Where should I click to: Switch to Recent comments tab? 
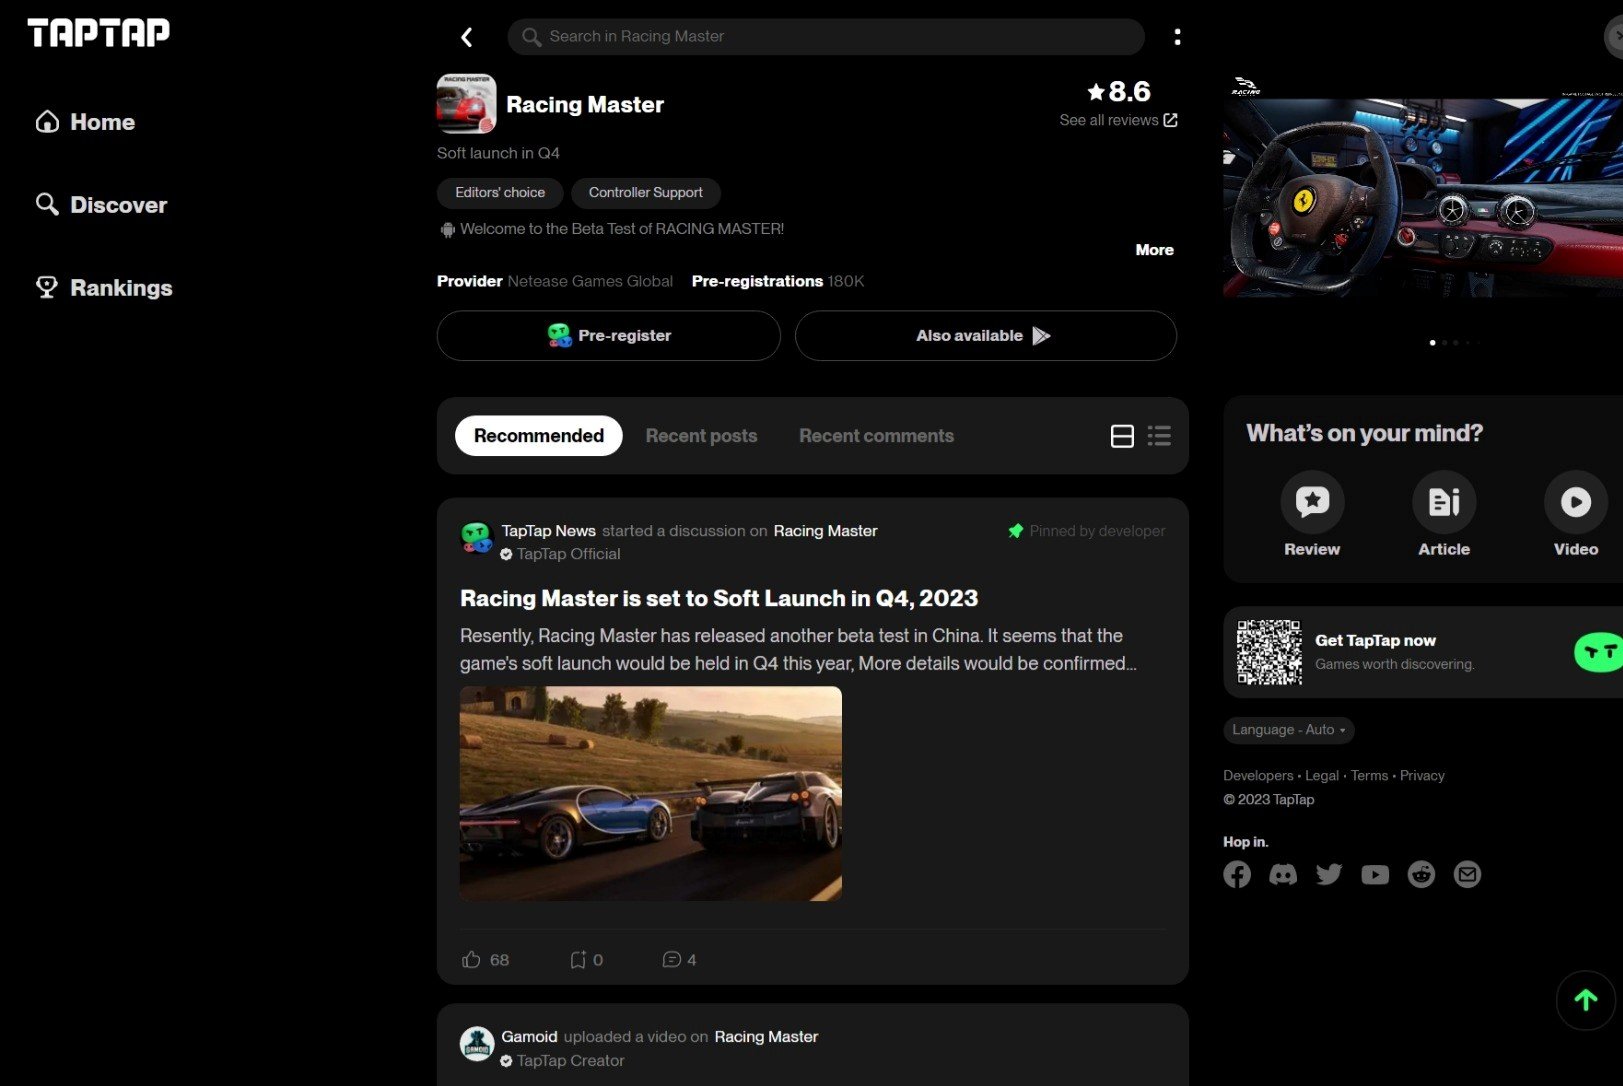pos(876,436)
